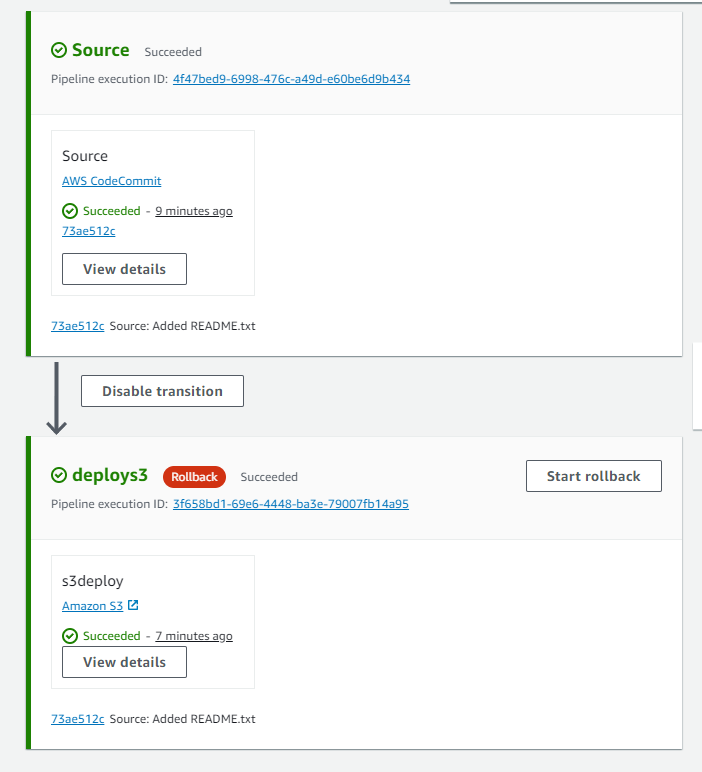Screen dimensions: 702x772
Task: Click the '9 minutes ago' timestamp
Action: (x=194, y=212)
